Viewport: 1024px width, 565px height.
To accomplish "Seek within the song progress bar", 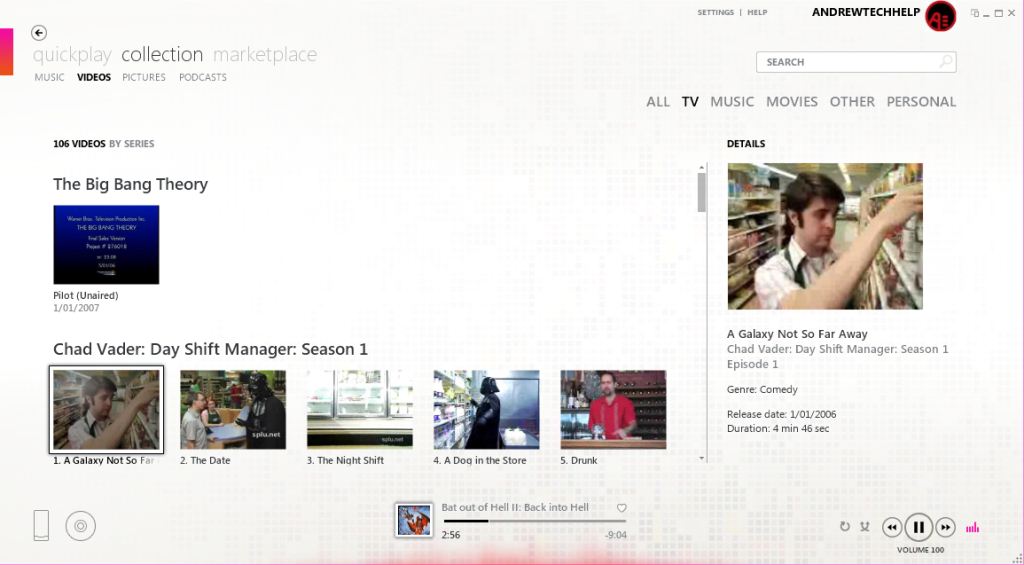I will point(535,521).
